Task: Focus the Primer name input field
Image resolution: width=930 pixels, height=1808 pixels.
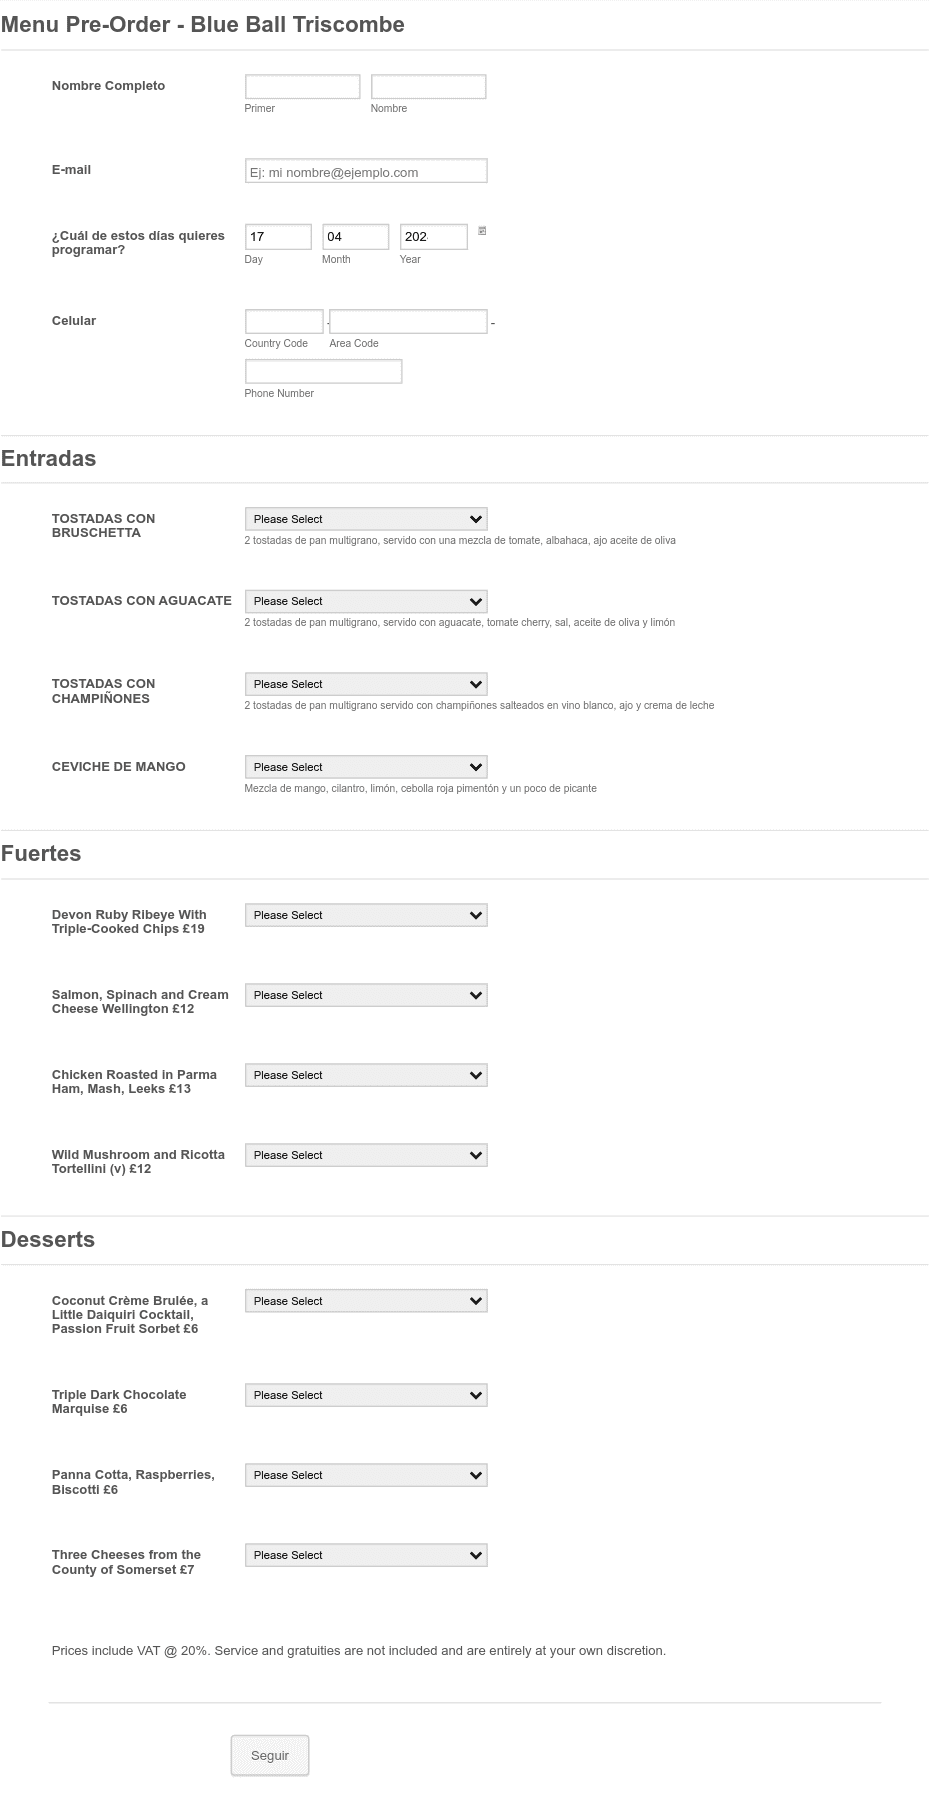Action: coord(302,87)
